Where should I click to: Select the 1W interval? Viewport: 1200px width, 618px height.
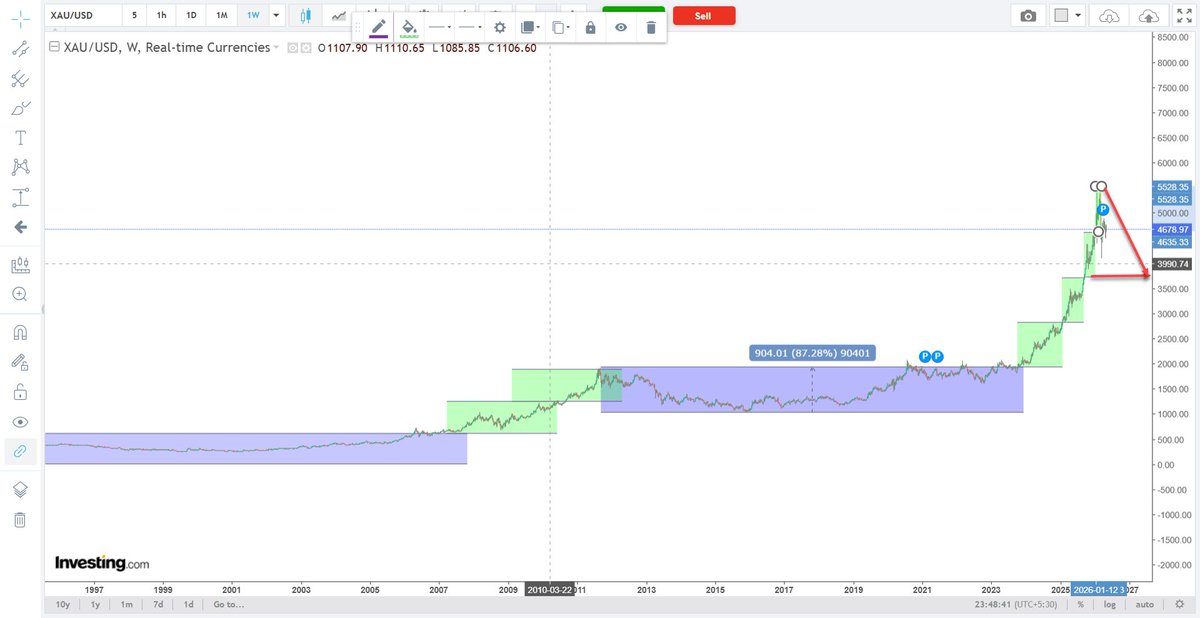pyautogui.click(x=253, y=16)
